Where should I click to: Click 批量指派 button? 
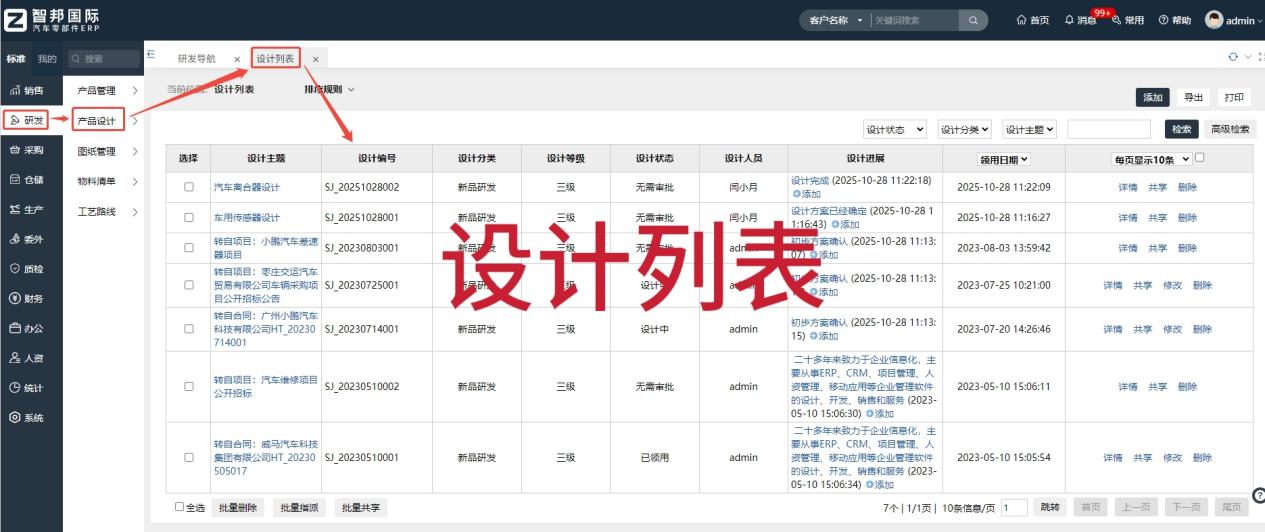(x=299, y=507)
